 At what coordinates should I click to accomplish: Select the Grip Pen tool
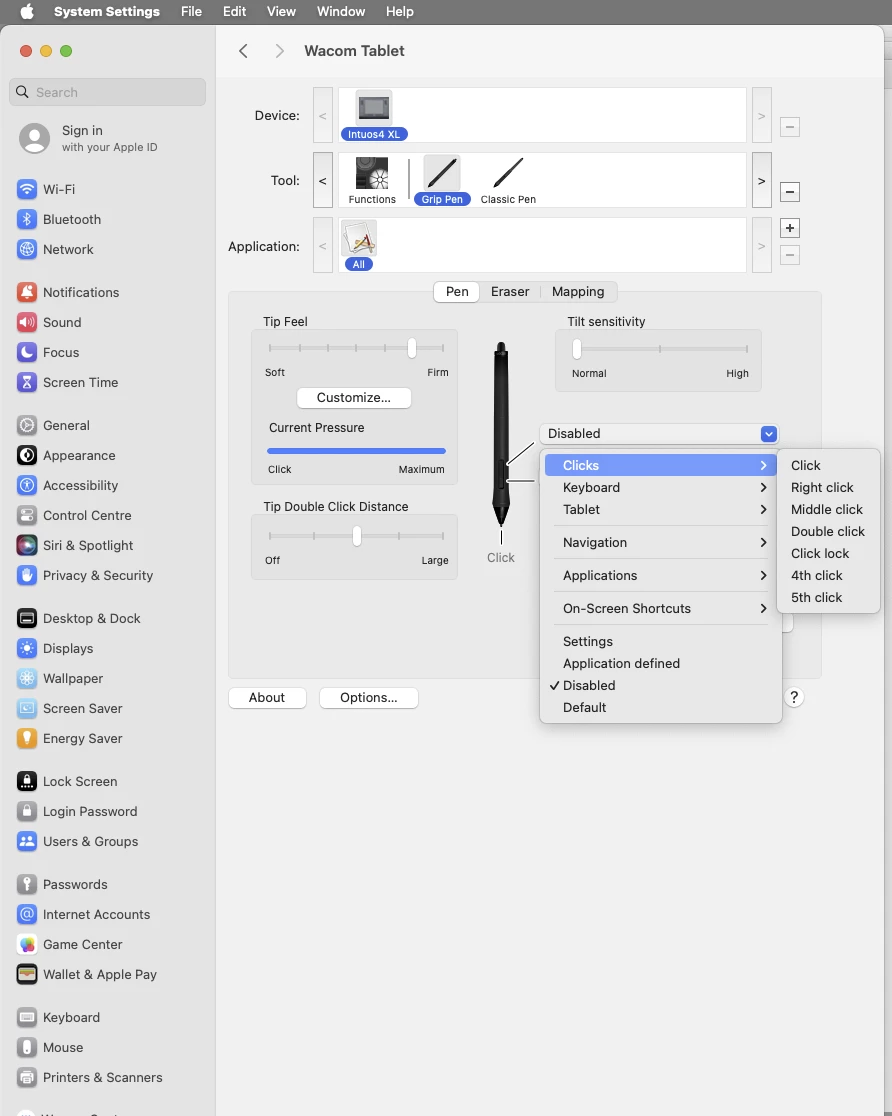(442, 181)
